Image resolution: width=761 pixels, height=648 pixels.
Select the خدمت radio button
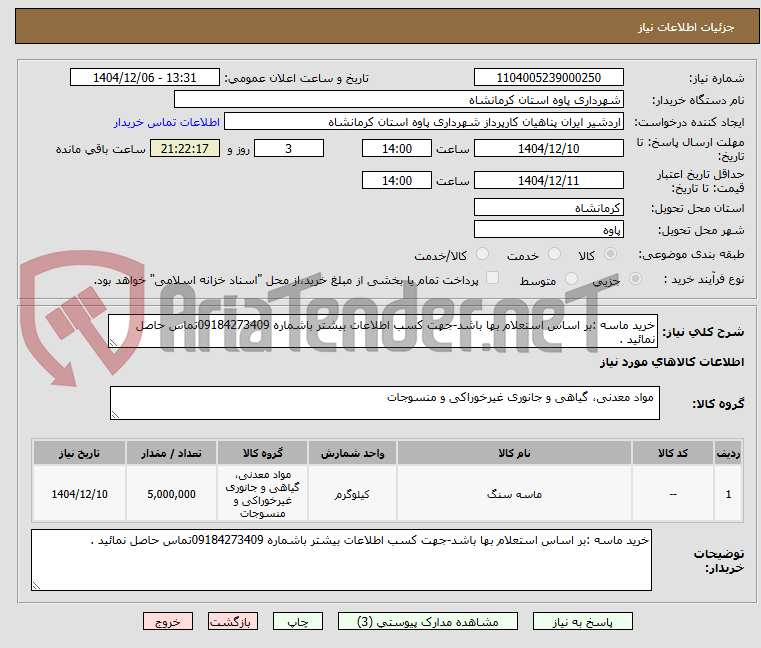(x=554, y=254)
